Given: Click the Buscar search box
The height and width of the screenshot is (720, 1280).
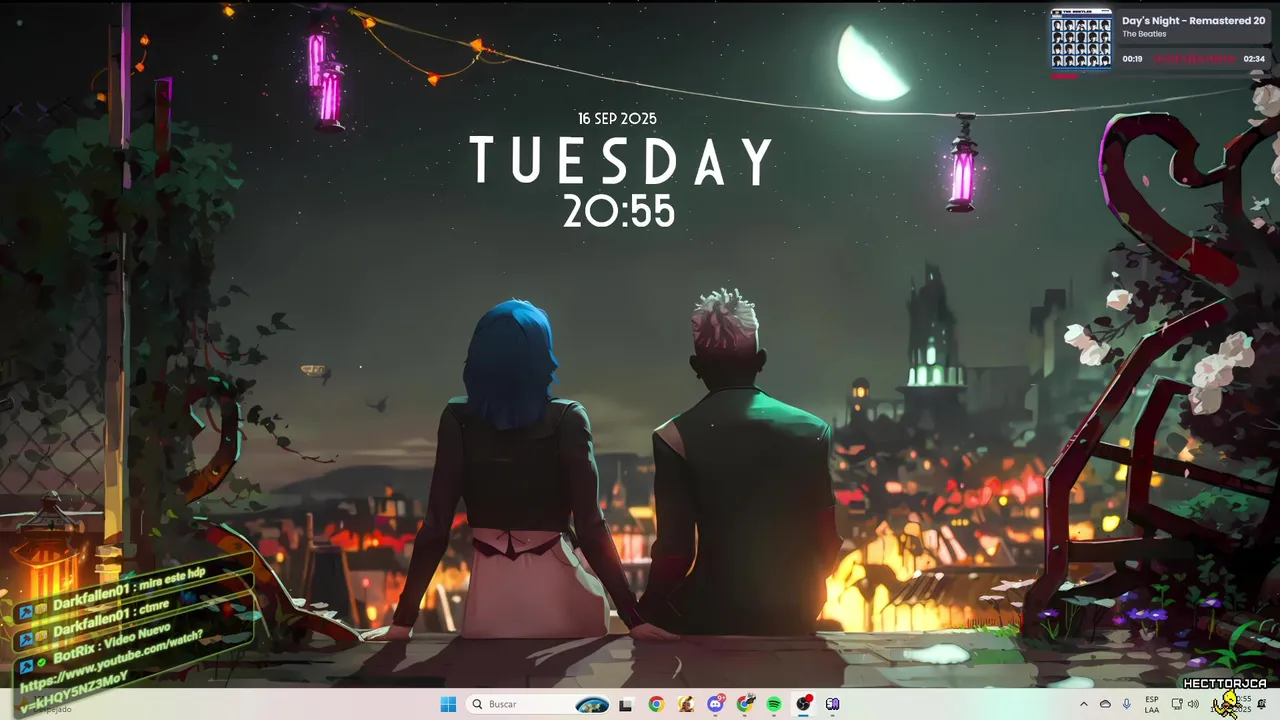Looking at the screenshot, I should (539, 704).
